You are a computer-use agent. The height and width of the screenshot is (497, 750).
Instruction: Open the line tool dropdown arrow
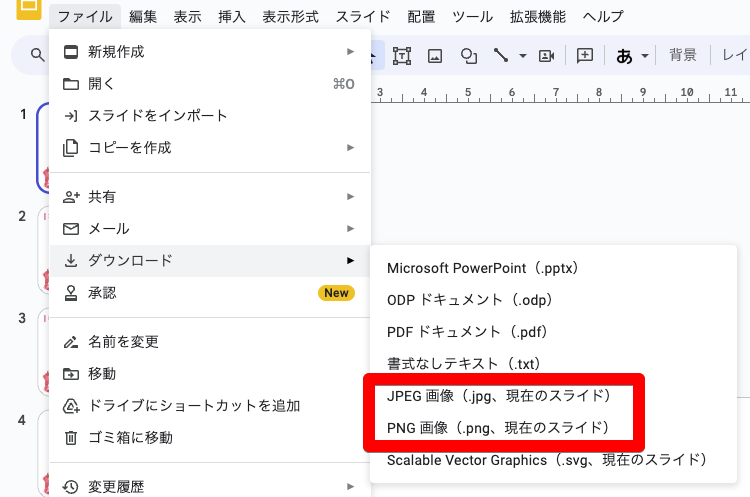pos(522,56)
